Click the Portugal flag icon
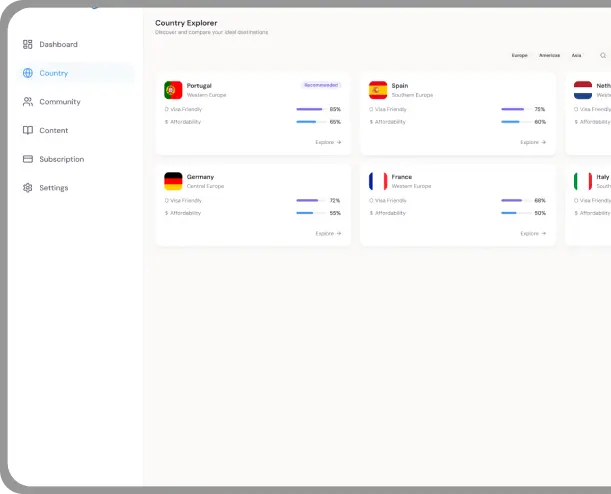611x494 pixels. click(173, 90)
